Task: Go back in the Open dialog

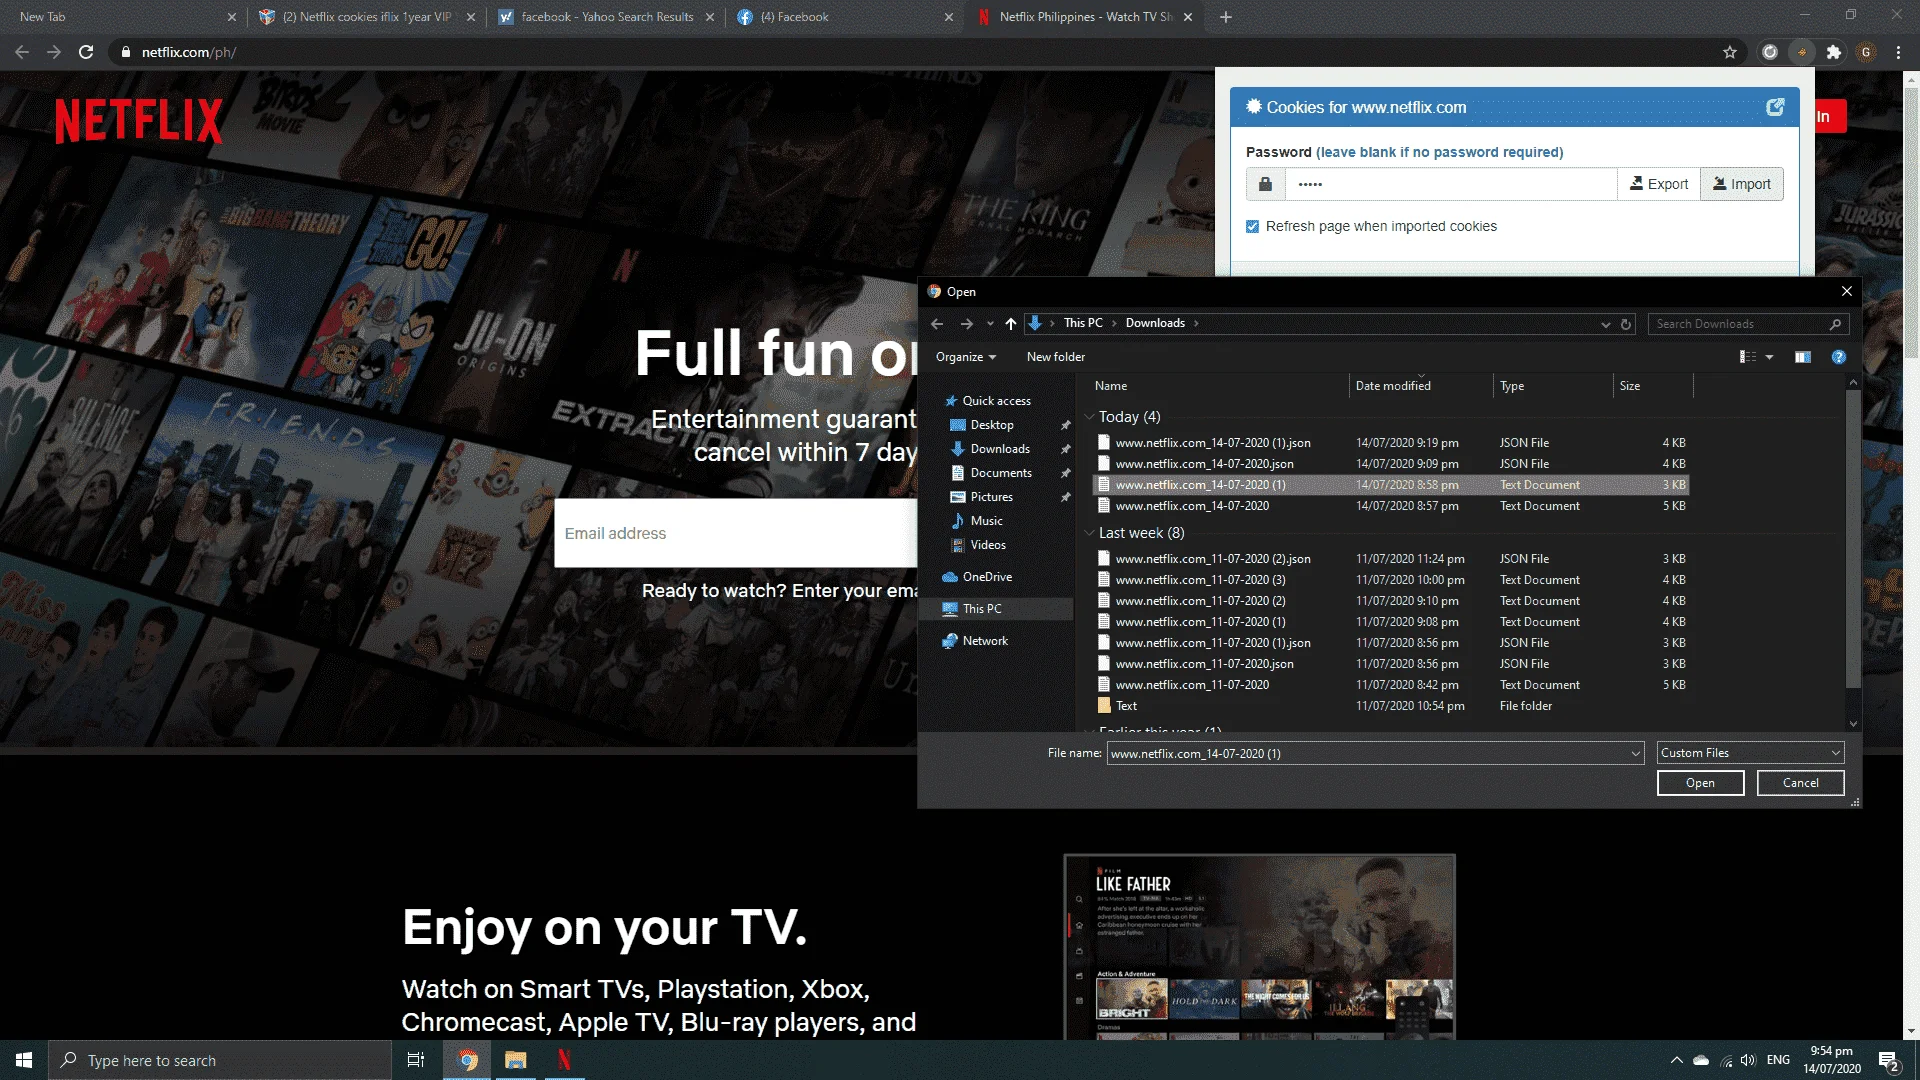Action: [937, 323]
